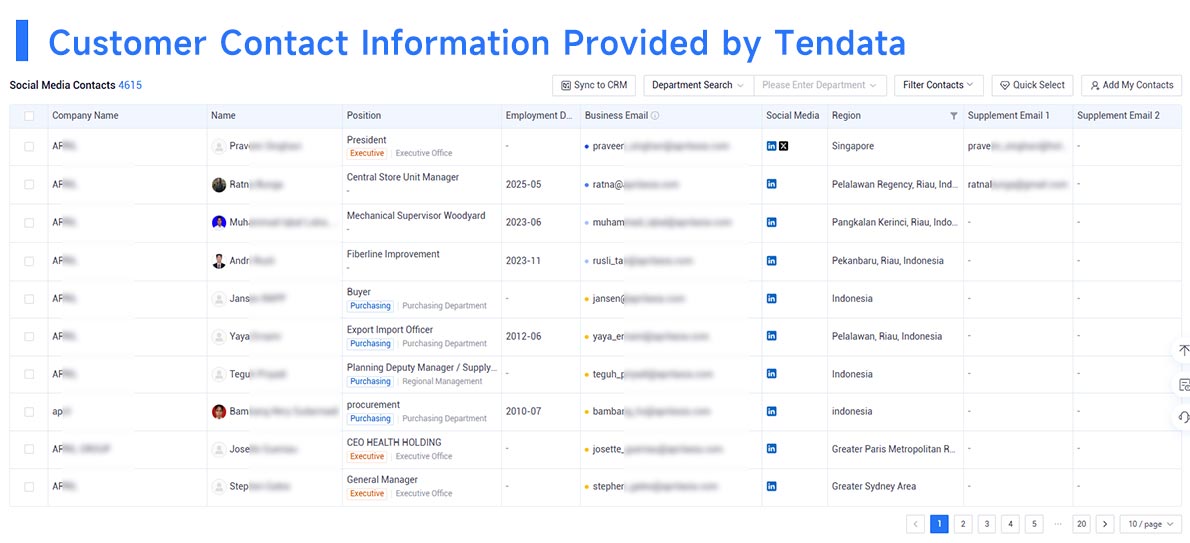Click Social Media column header
Screen dimensions: 1190x543
tap(792, 115)
